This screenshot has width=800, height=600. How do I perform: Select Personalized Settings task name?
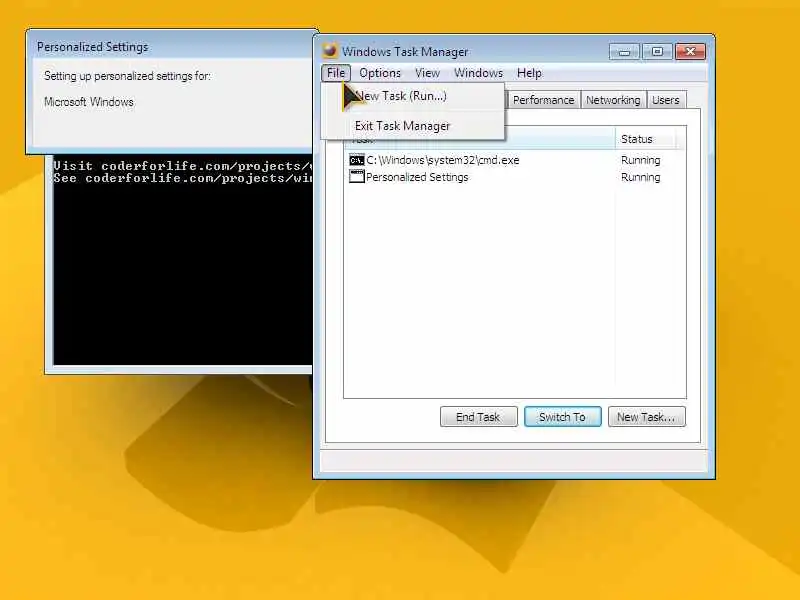pyautogui.click(x=417, y=177)
